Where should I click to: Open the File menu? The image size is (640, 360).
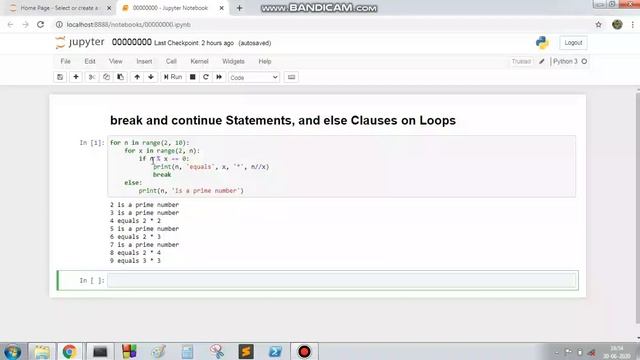[x=65, y=61]
